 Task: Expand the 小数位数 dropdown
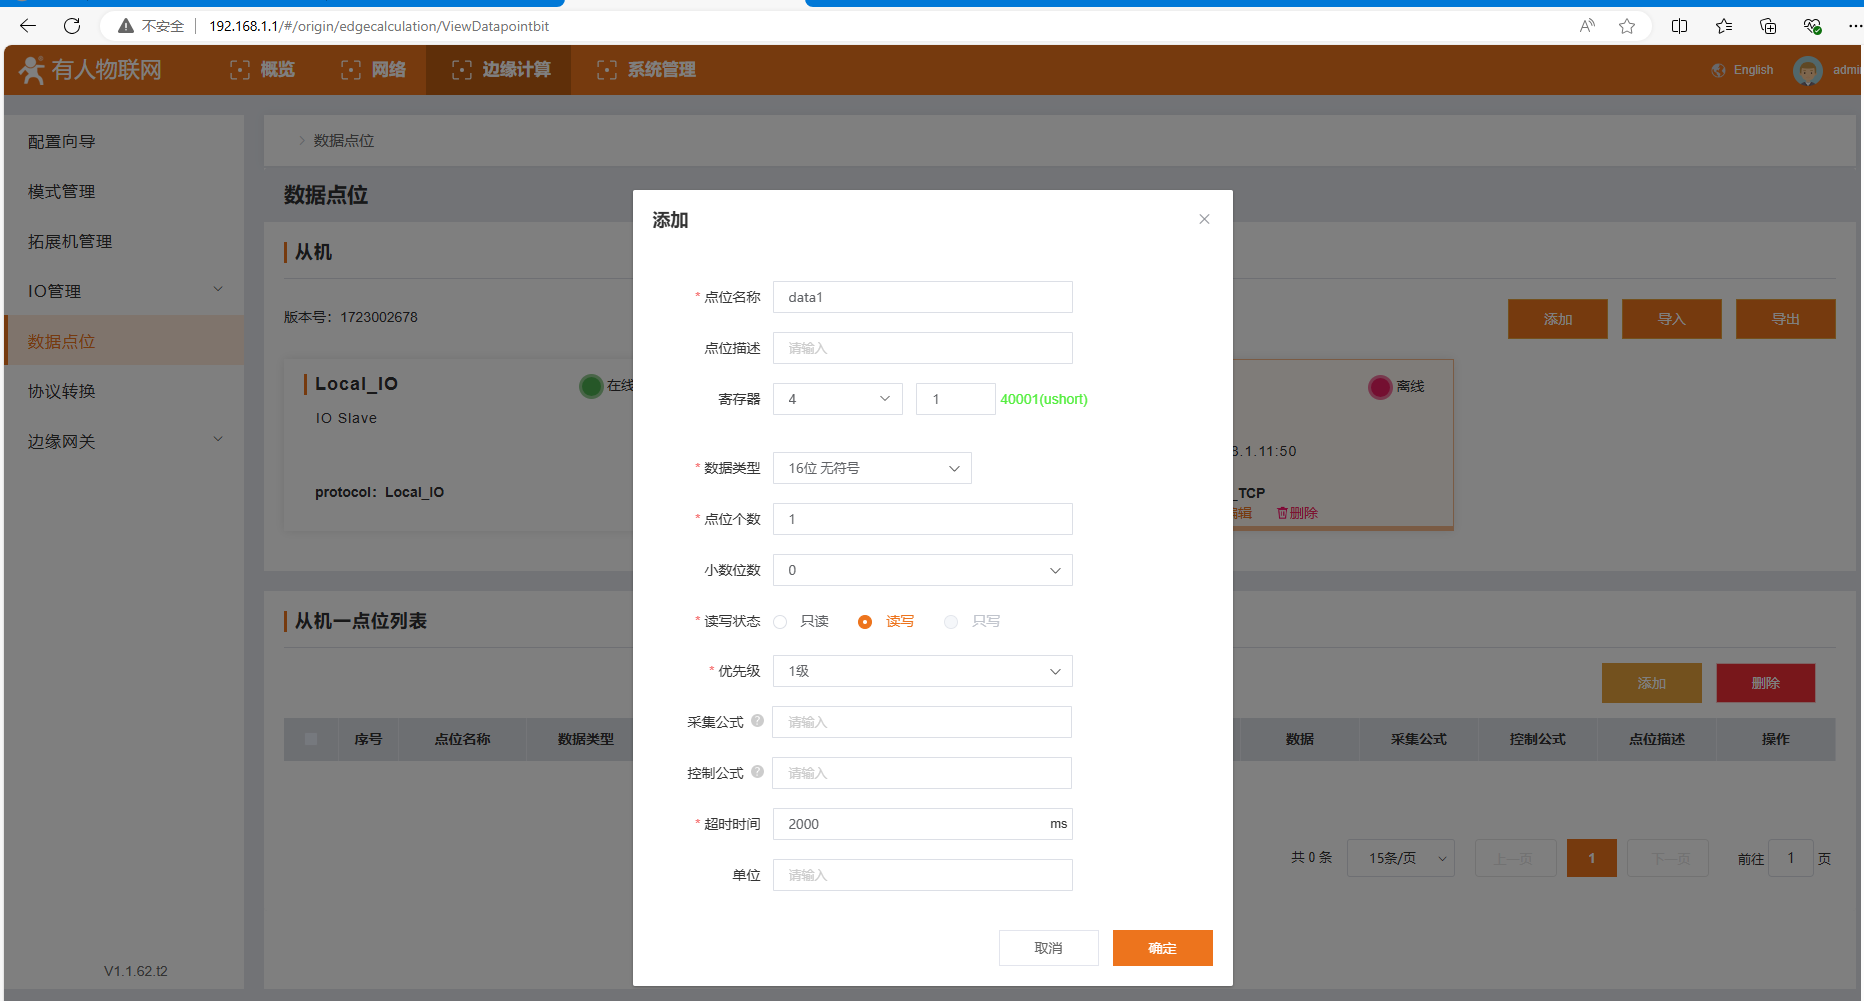(x=921, y=570)
